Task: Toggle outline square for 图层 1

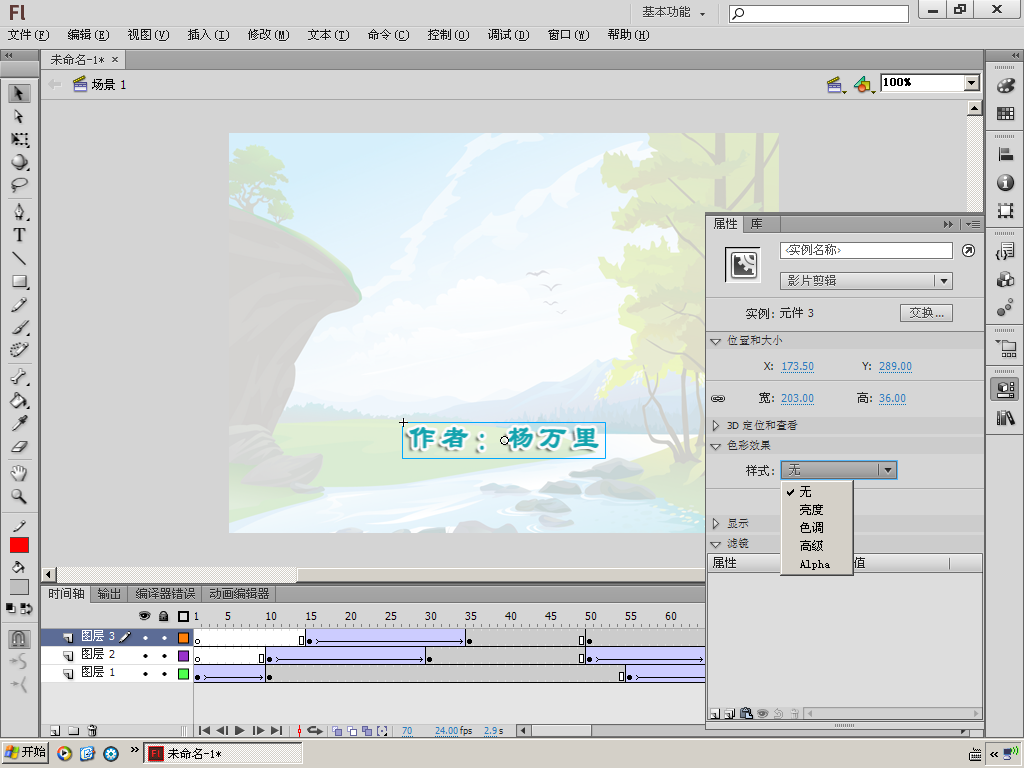Action: click(184, 673)
